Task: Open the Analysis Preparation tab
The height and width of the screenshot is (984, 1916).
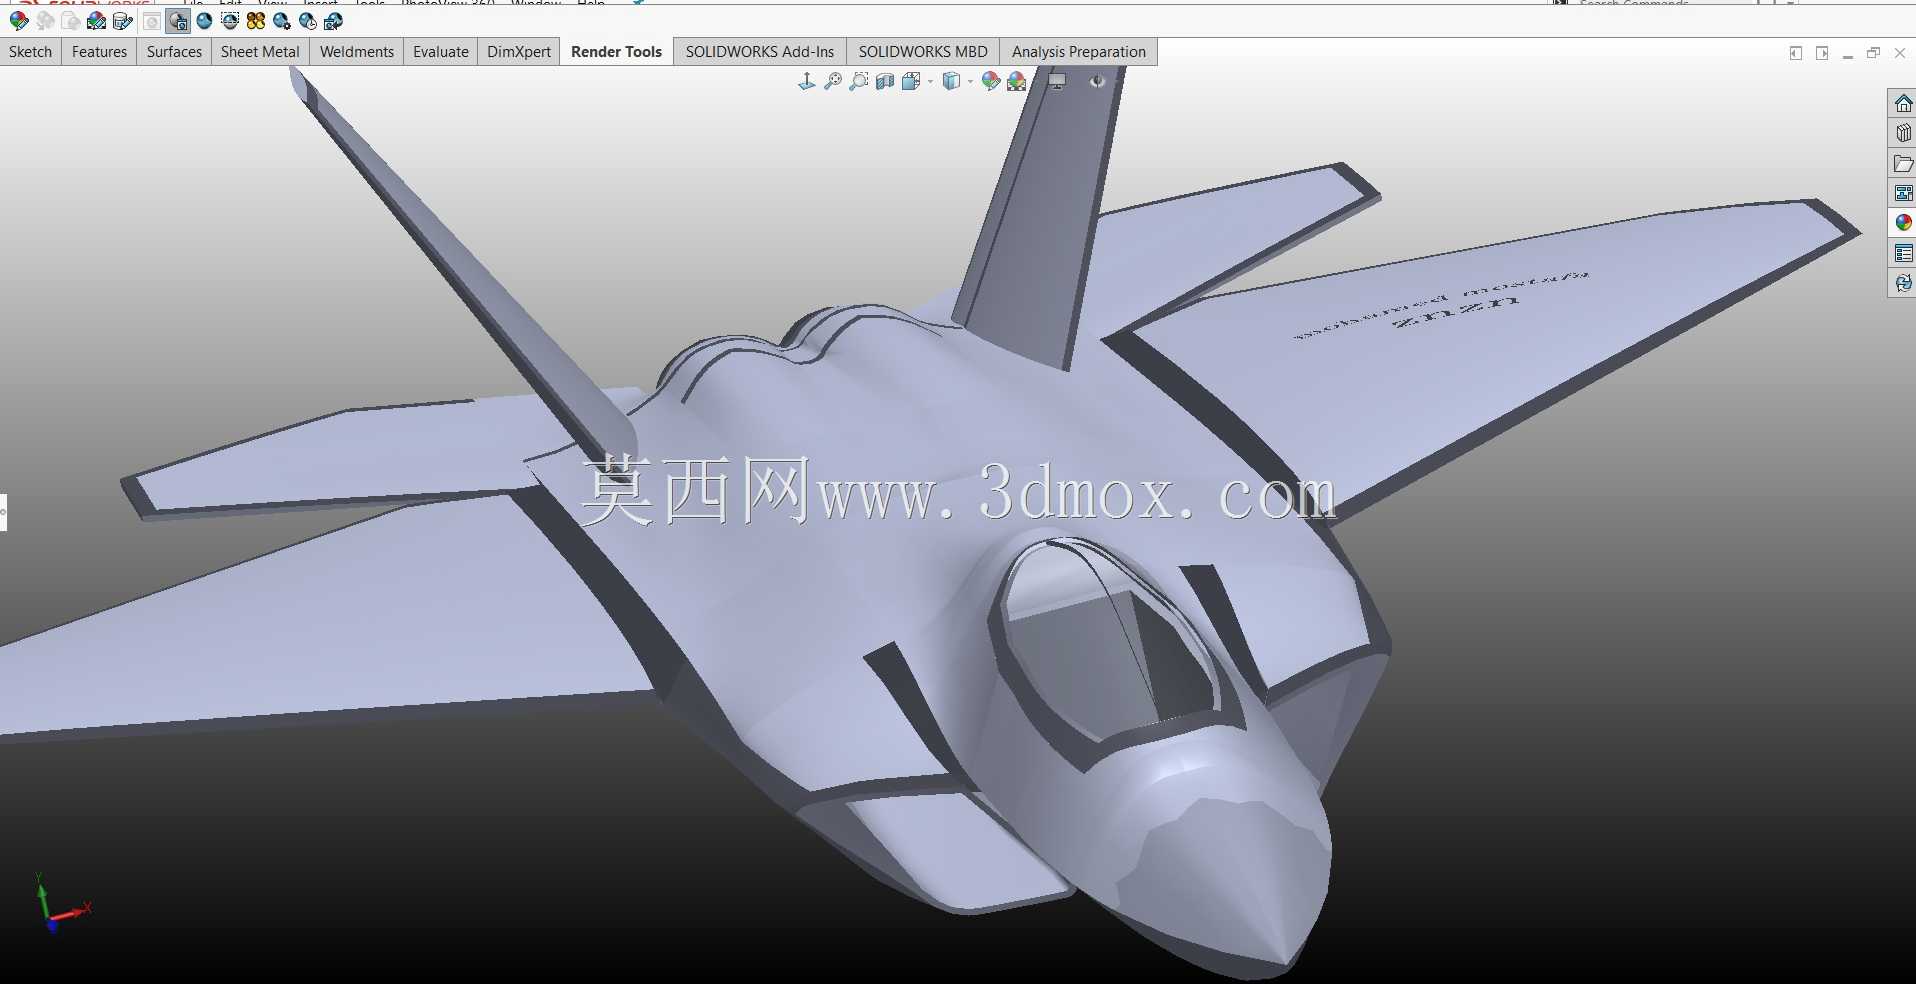Action: (x=1079, y=52)
